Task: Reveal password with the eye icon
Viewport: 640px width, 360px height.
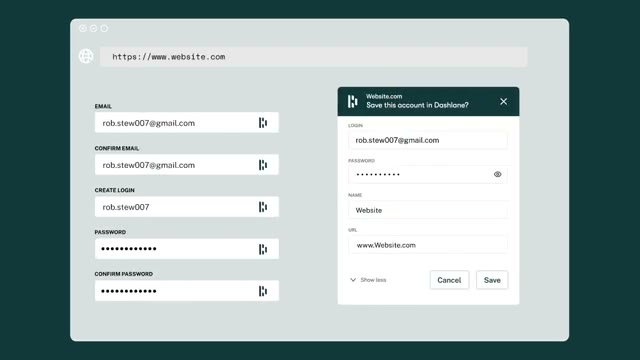Action: 497,174
